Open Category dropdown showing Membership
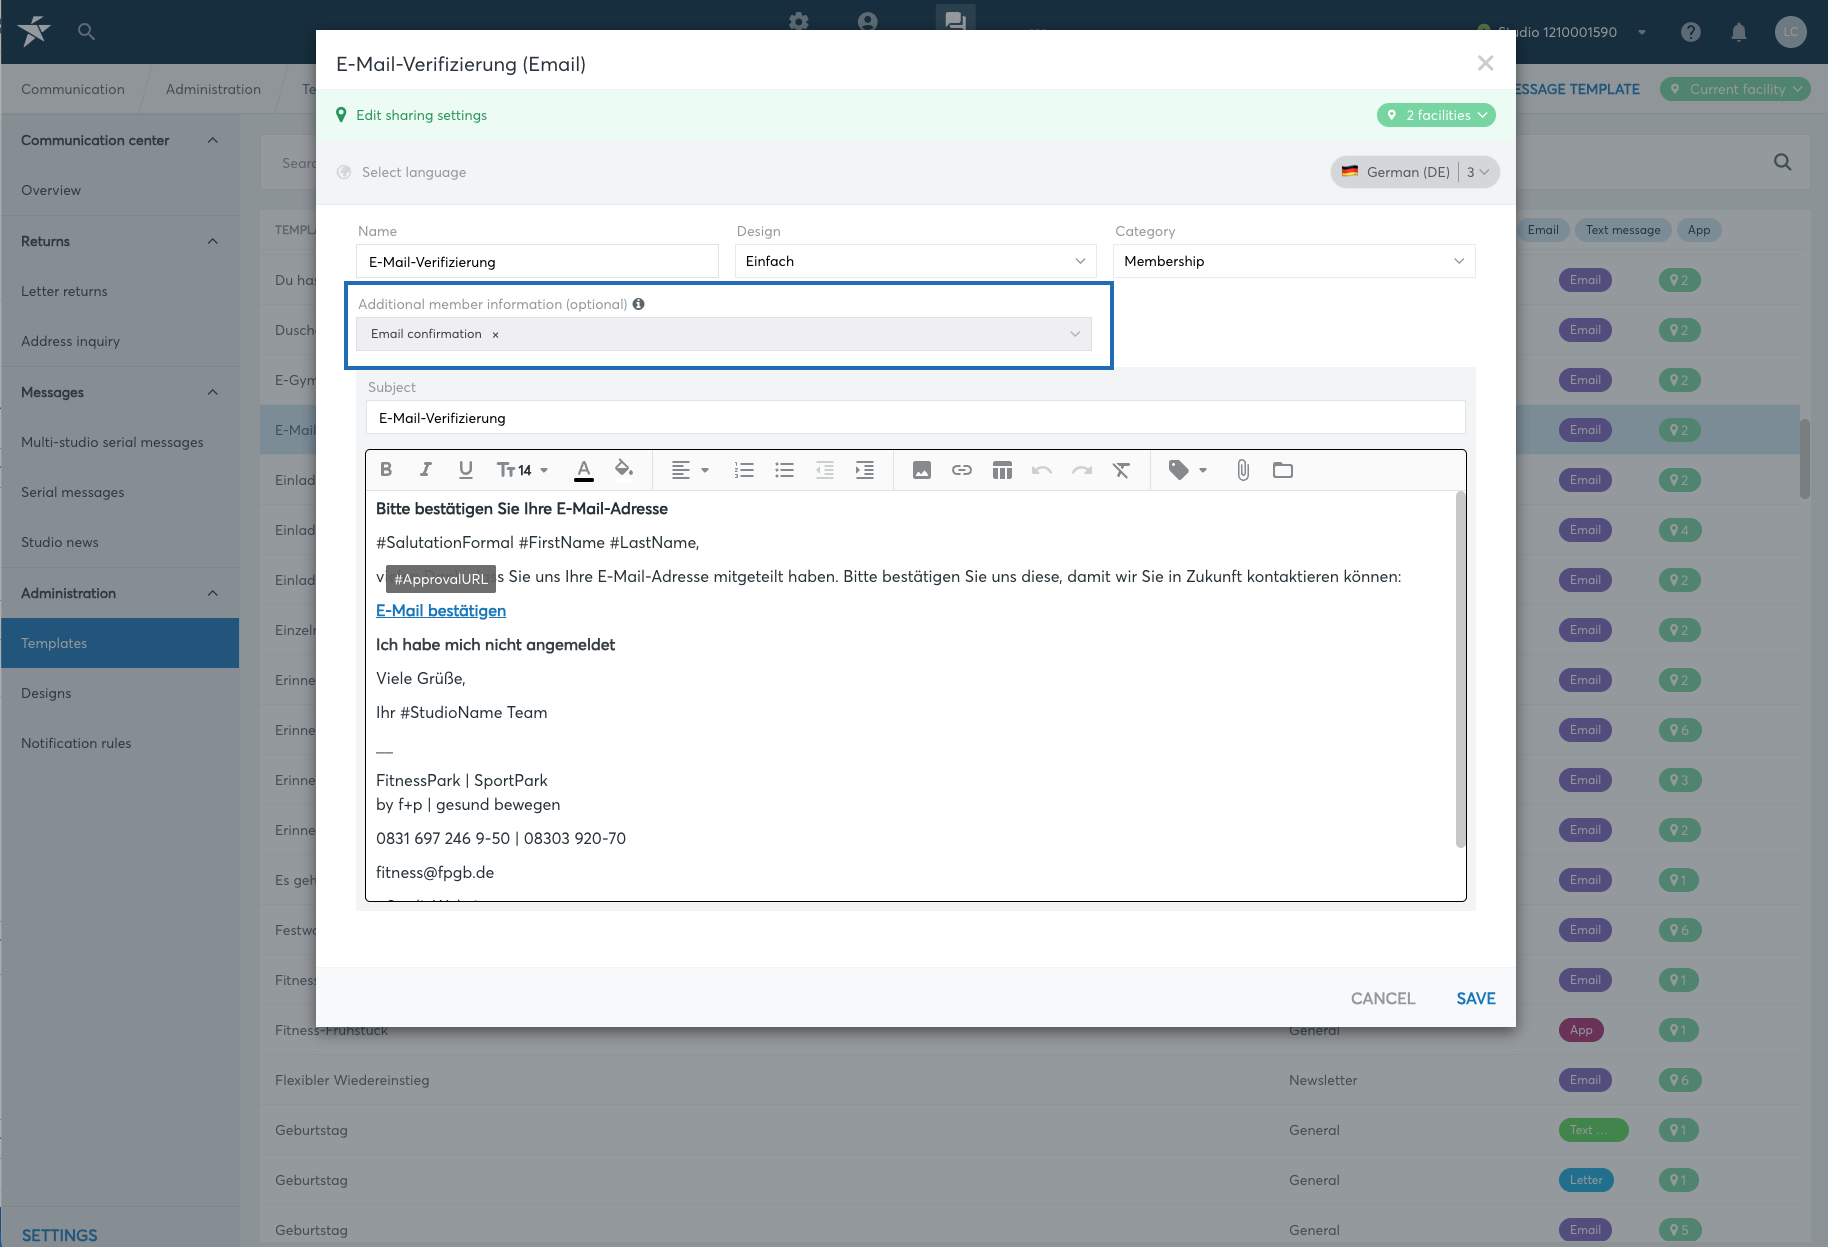This screenshot has width=1828, height=1247. tap(1294, 261)
